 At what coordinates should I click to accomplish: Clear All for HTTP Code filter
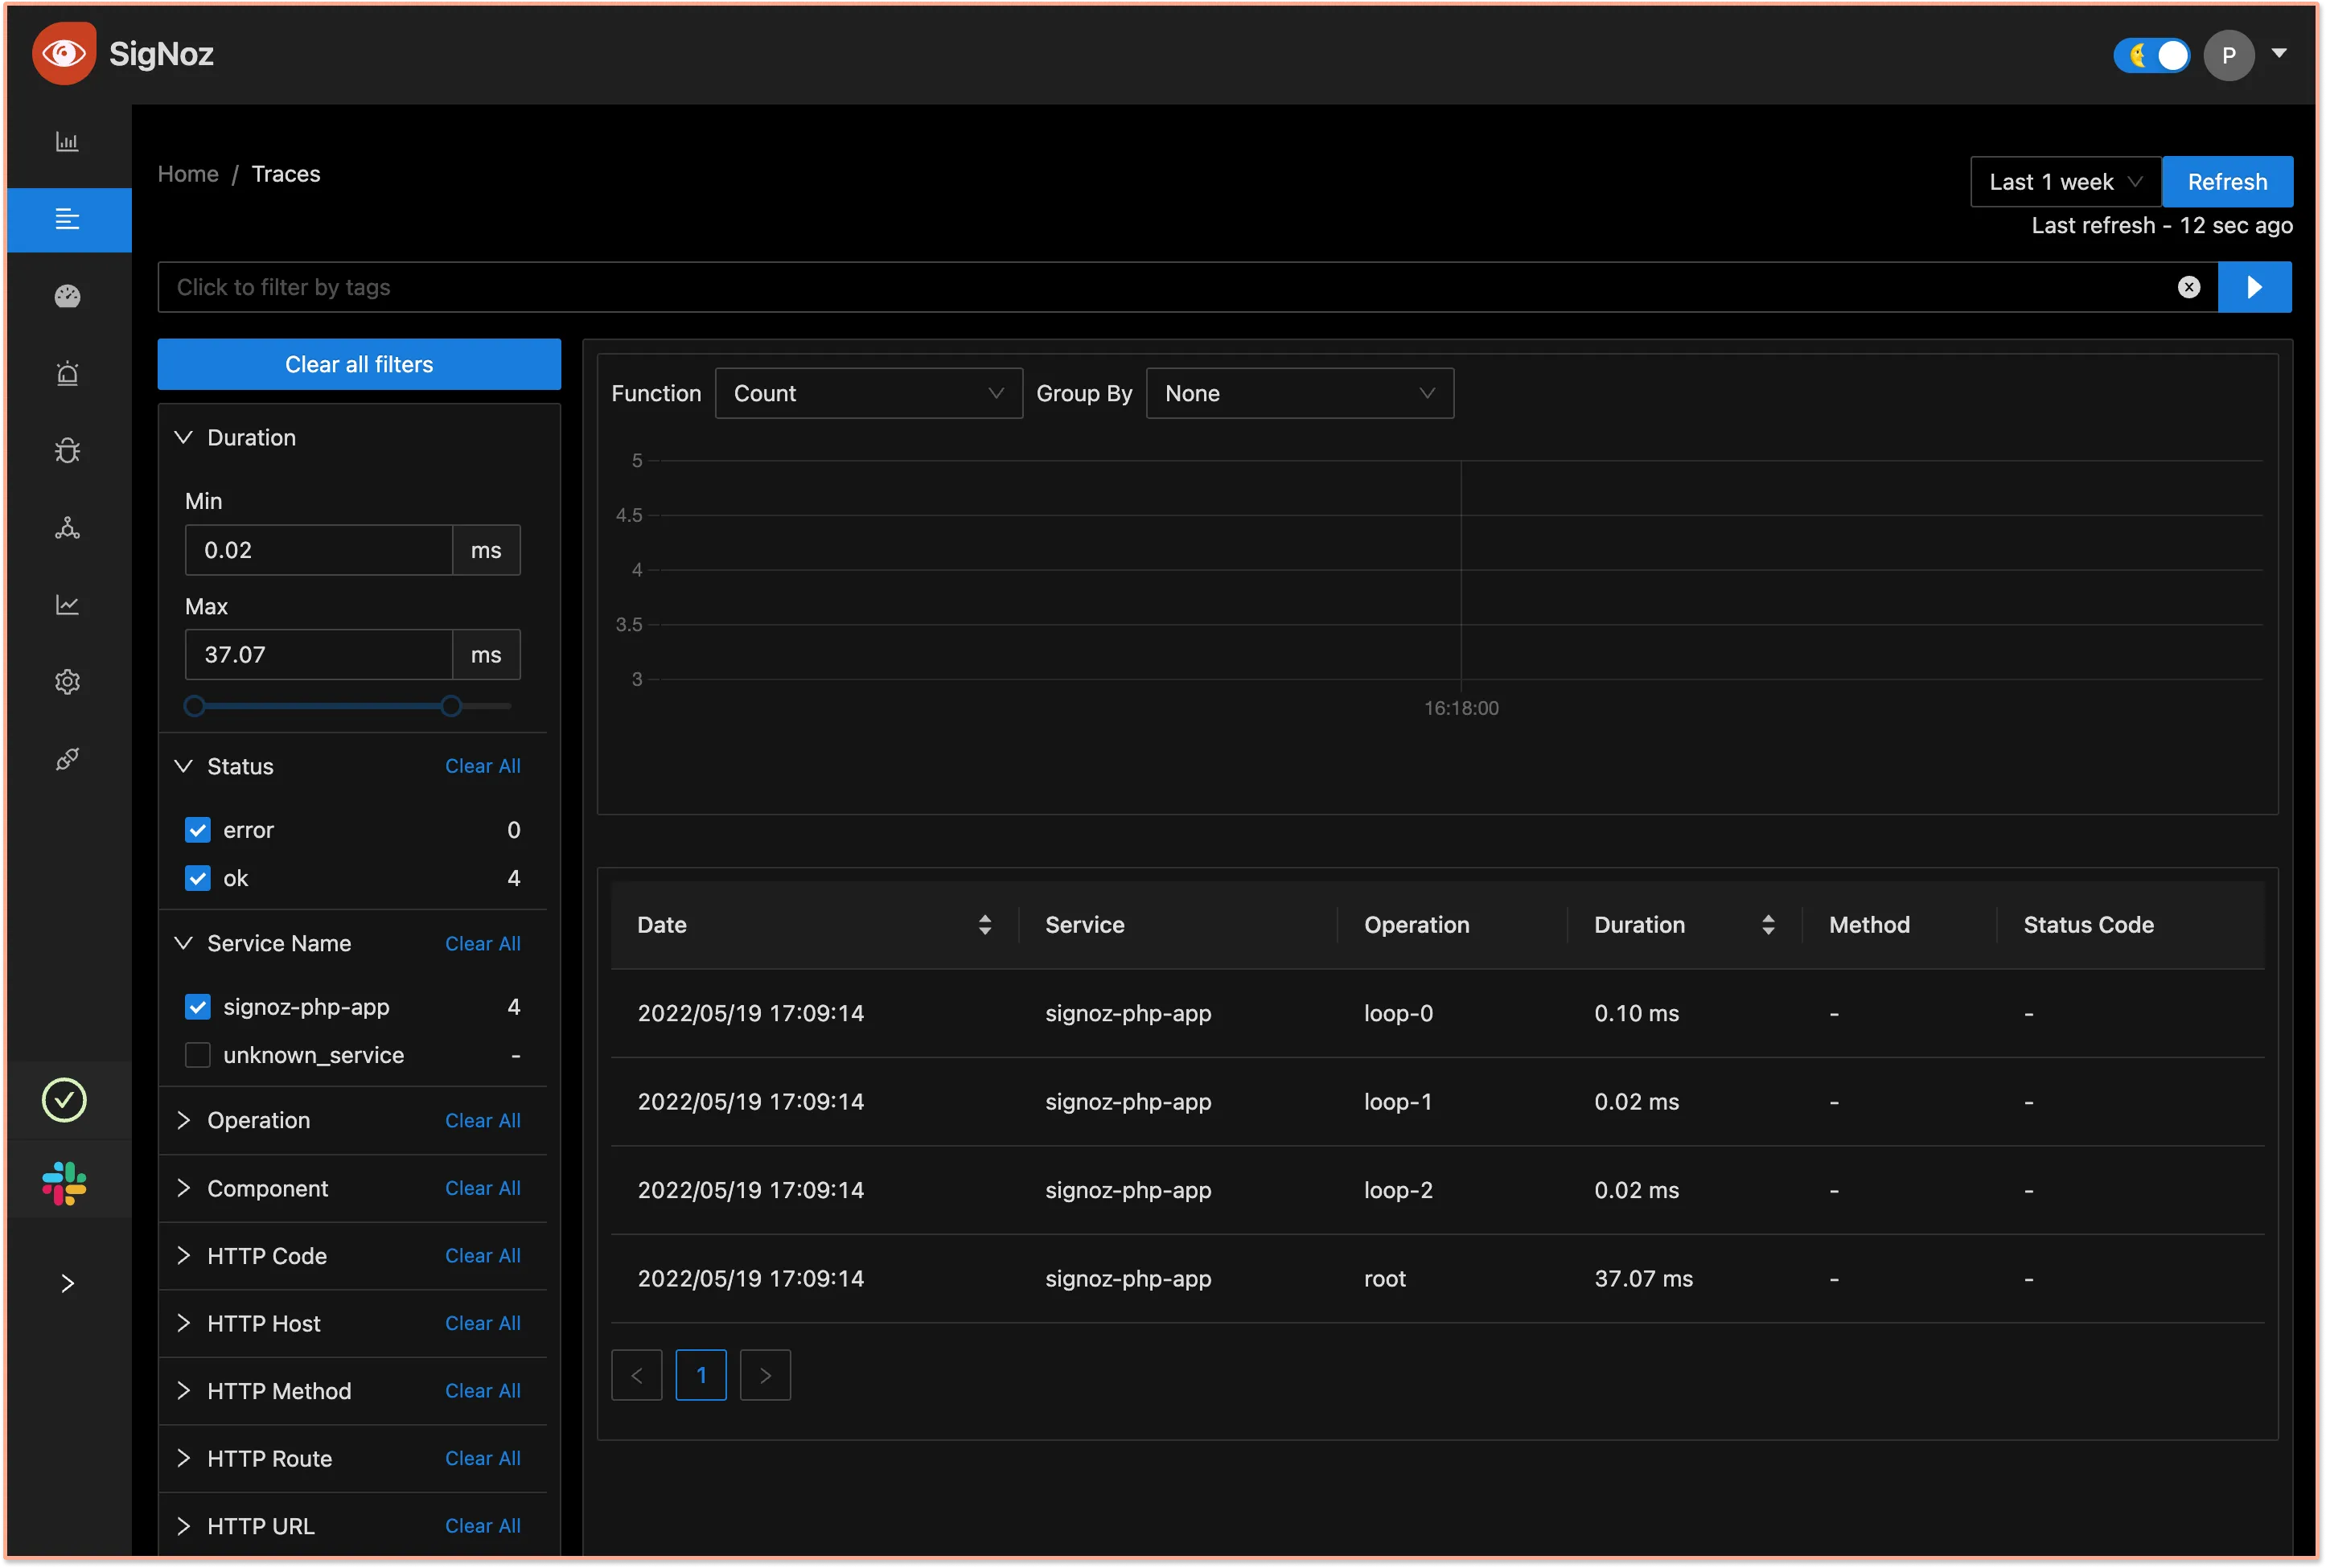pos(483,1255)
